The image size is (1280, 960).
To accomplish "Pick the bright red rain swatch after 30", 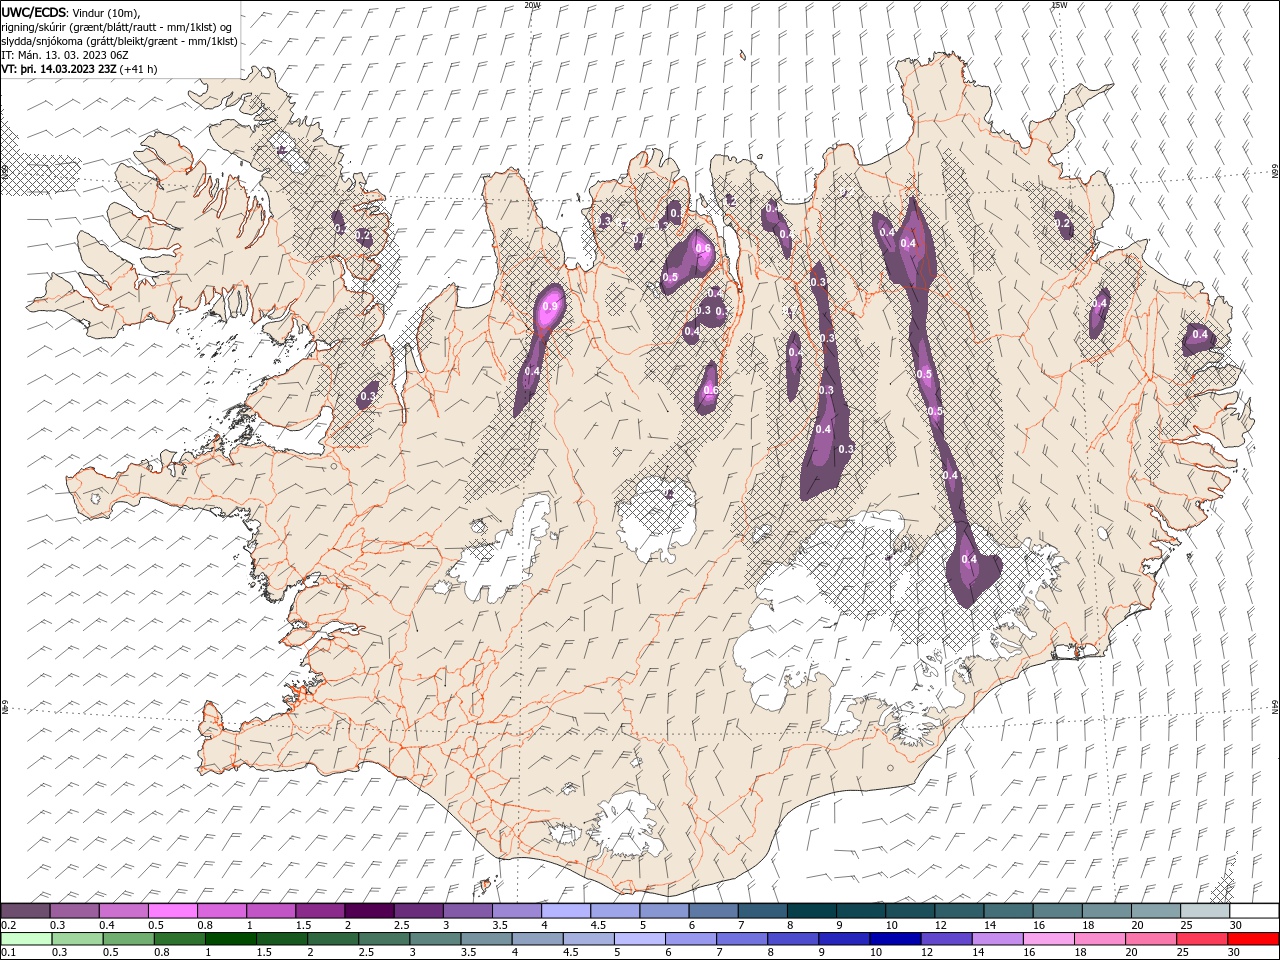I will tap(1252, 938).
